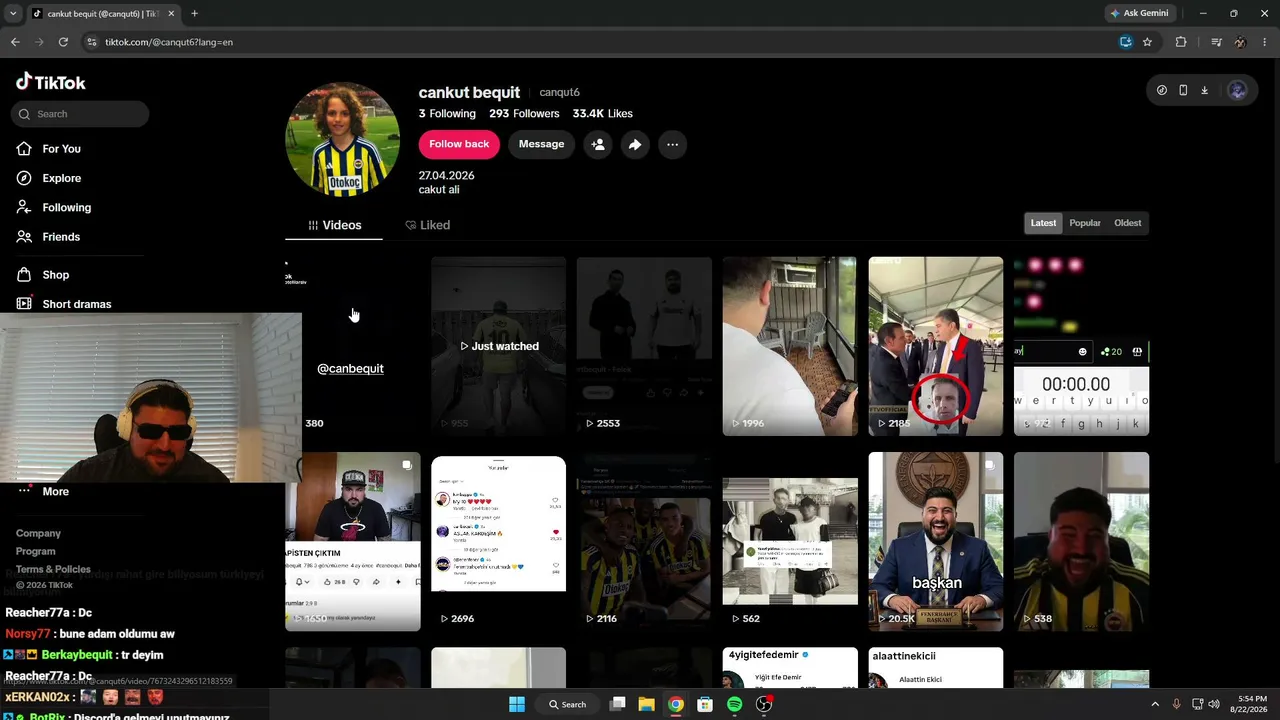Open the video with 2553 views

tap(644, 346)
